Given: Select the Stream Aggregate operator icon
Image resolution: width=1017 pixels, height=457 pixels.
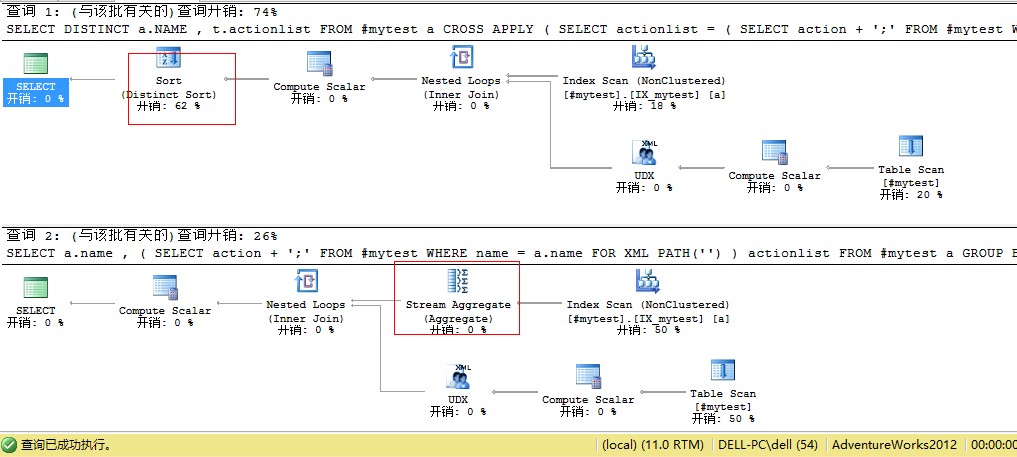Looking at the screenshot, I should tap(457, 281).
